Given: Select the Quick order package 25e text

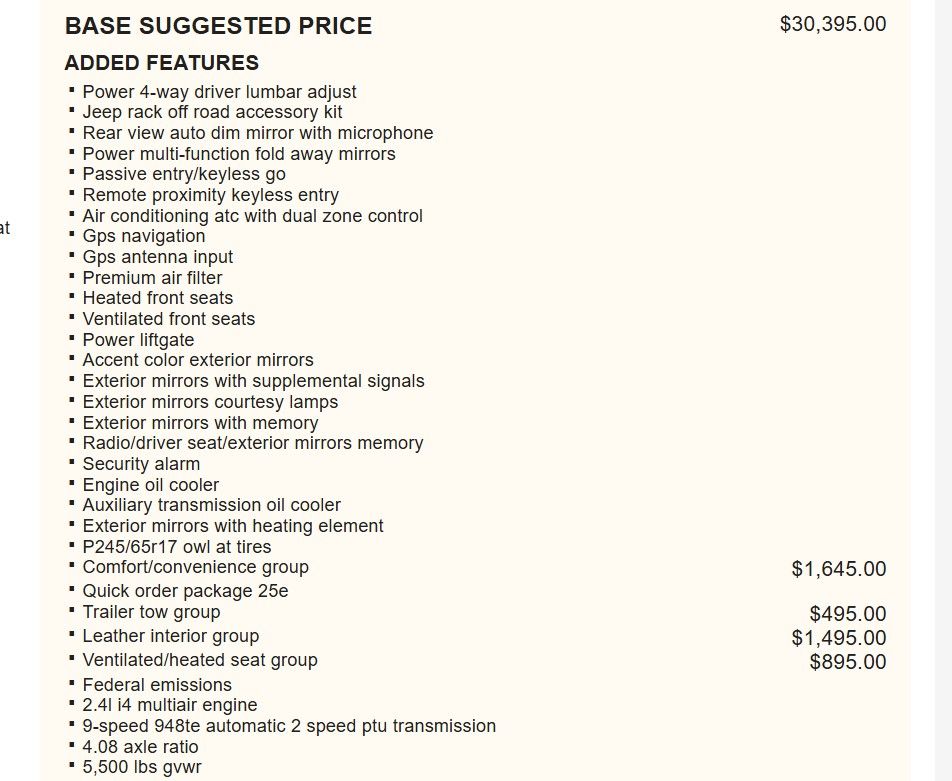Looking at the screenshot, I should coord(185,591).
